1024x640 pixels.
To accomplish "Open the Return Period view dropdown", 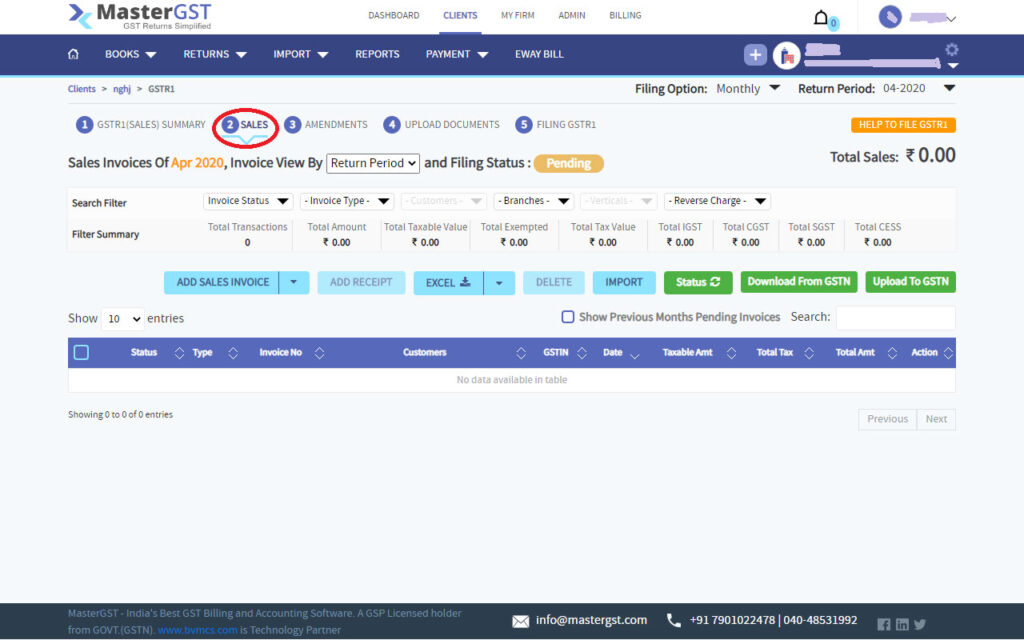I will coord(372,163).
